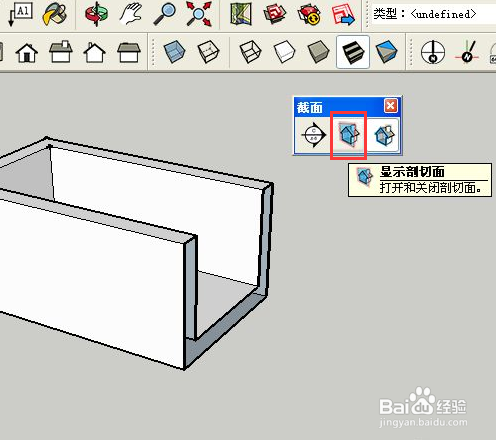496x440 pixels.
Task: Select Shaded with Textures style
Action: 353,52
